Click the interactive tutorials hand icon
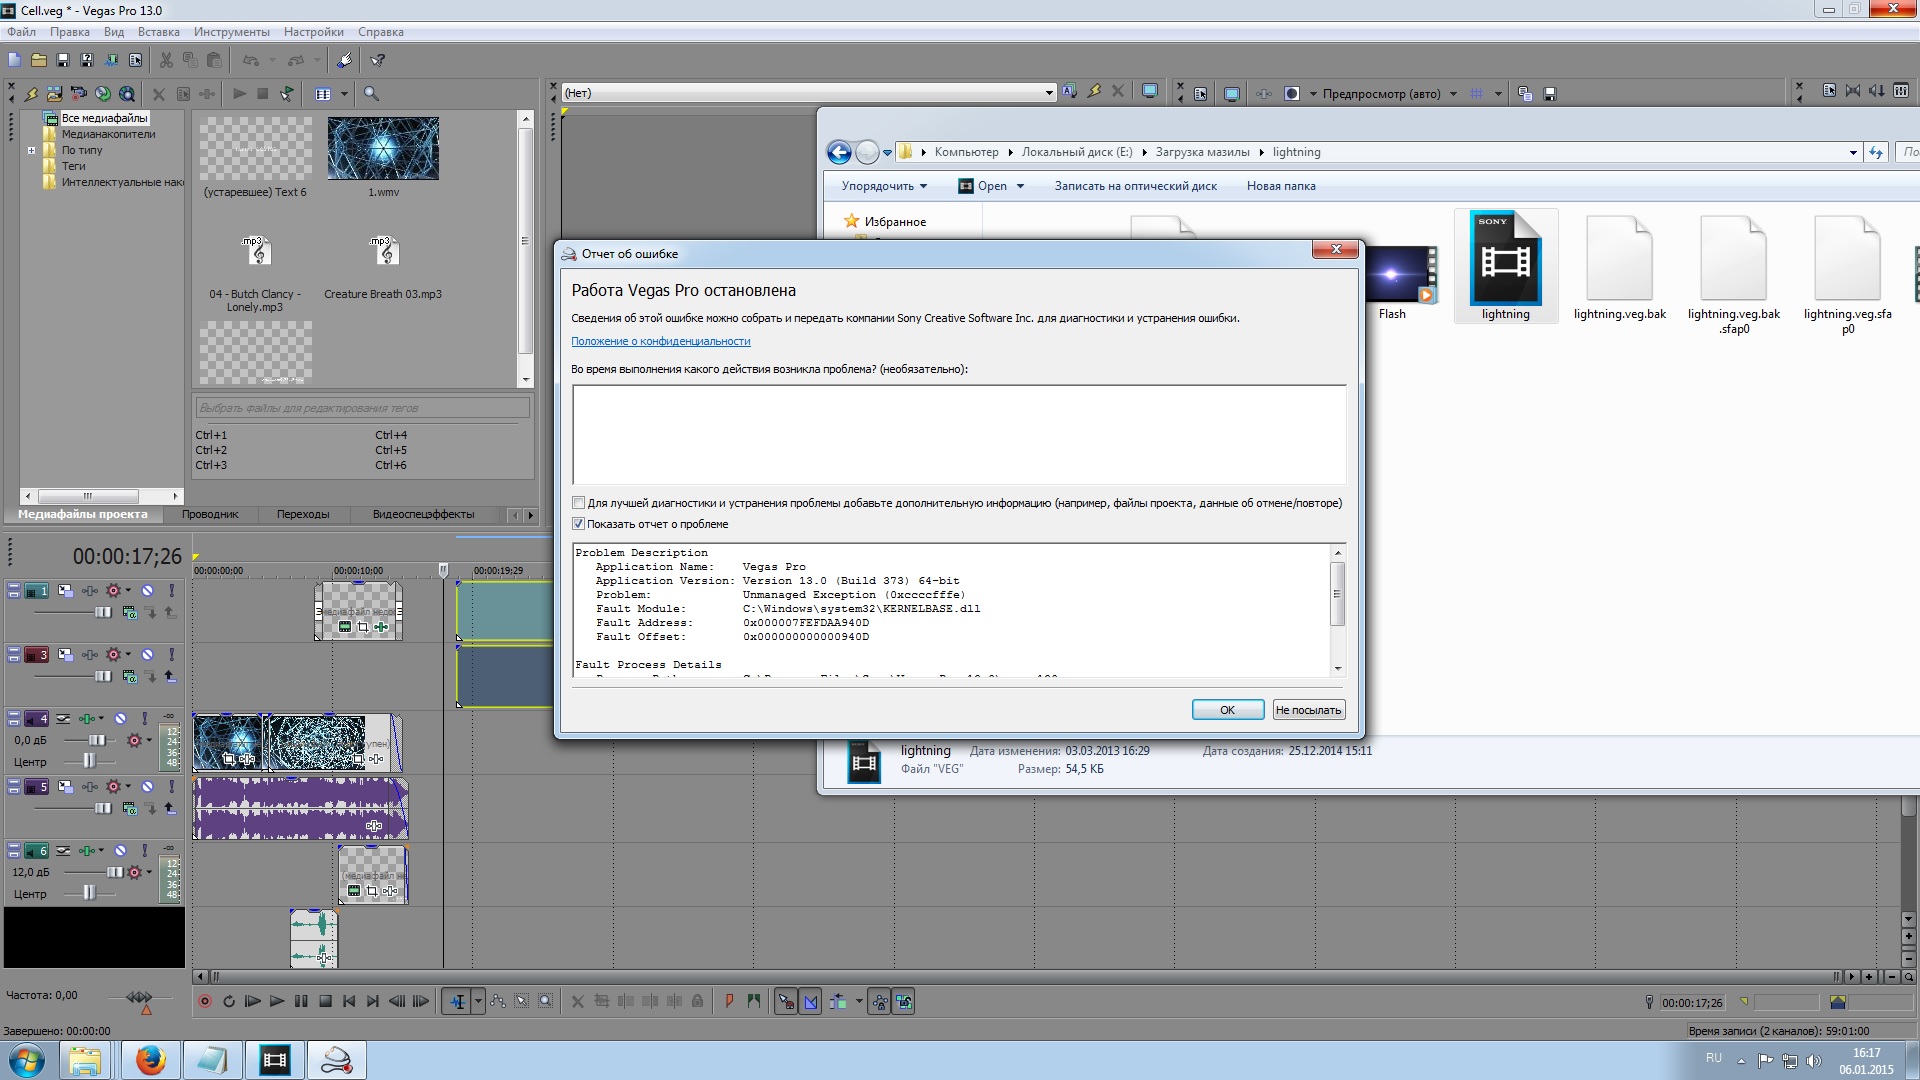The image size is (1920, 1080). [x=344, y=61]
